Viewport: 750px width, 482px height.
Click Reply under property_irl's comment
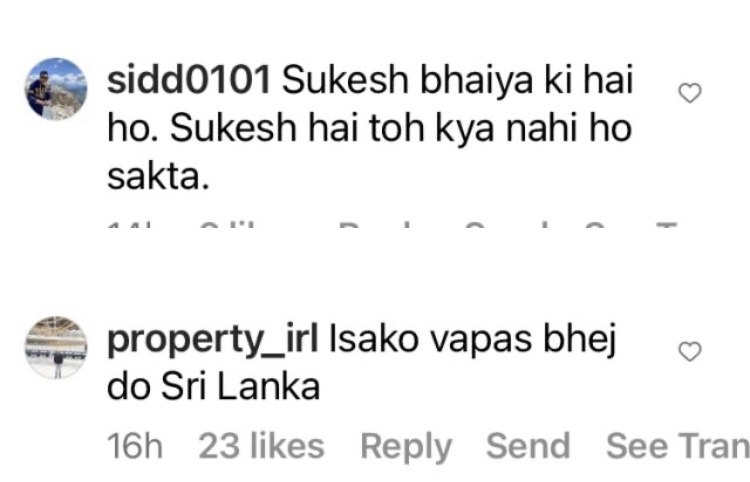[x=406, y=446]
